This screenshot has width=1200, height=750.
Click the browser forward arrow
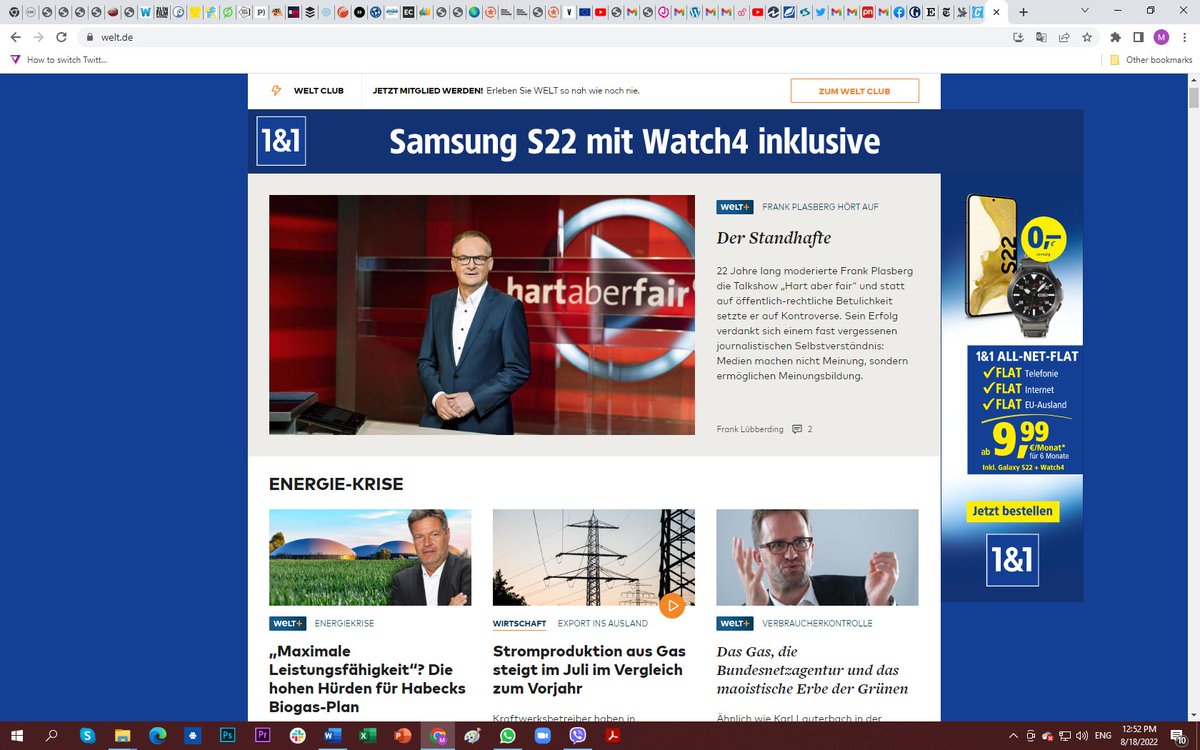click(x=38, y=37)
